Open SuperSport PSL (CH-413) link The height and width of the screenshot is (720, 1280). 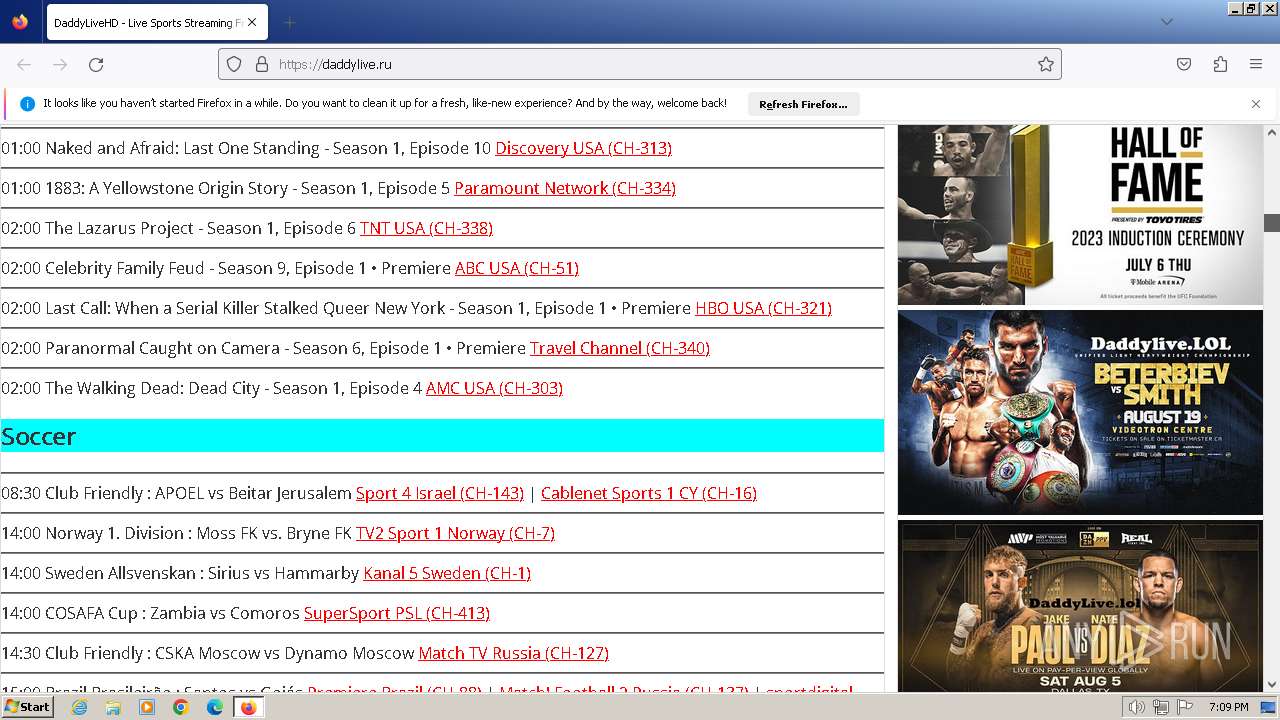pos(397,613)
